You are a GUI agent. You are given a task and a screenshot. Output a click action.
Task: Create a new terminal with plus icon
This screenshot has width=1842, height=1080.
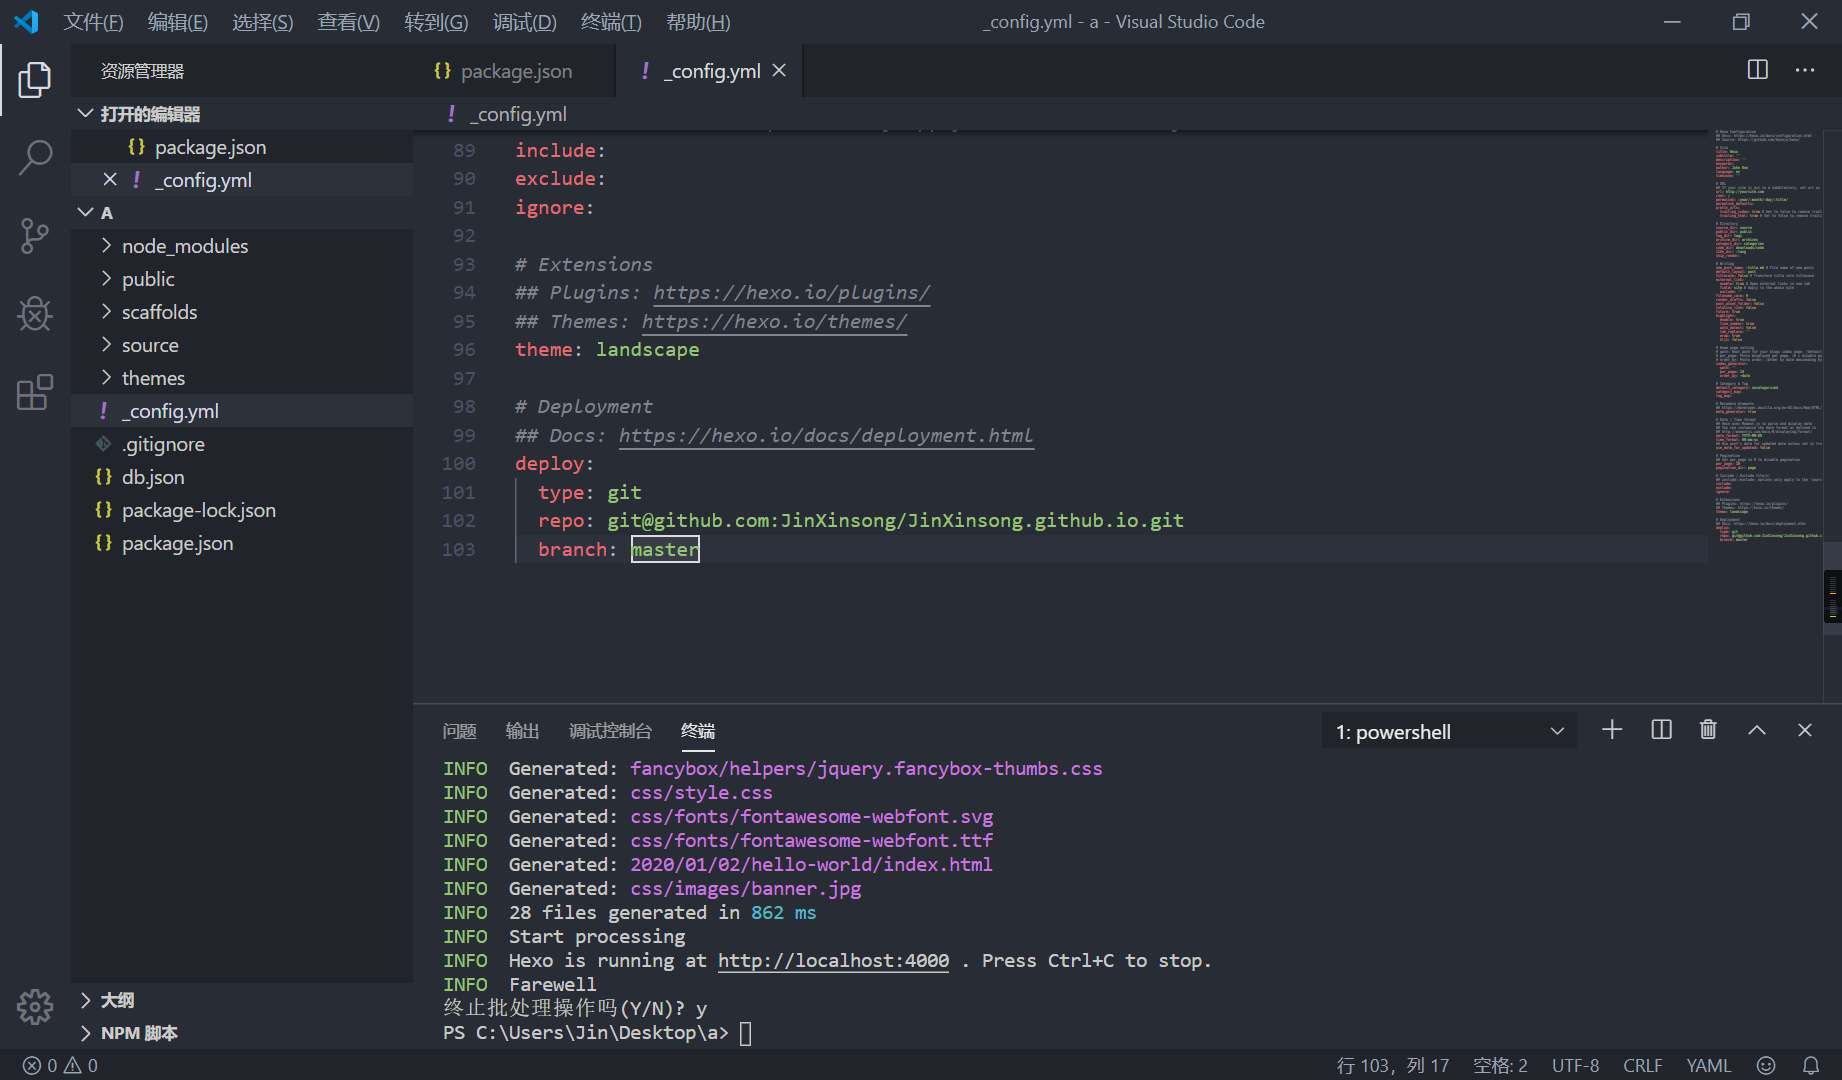pyautogui.click(x=1612, y=730)
